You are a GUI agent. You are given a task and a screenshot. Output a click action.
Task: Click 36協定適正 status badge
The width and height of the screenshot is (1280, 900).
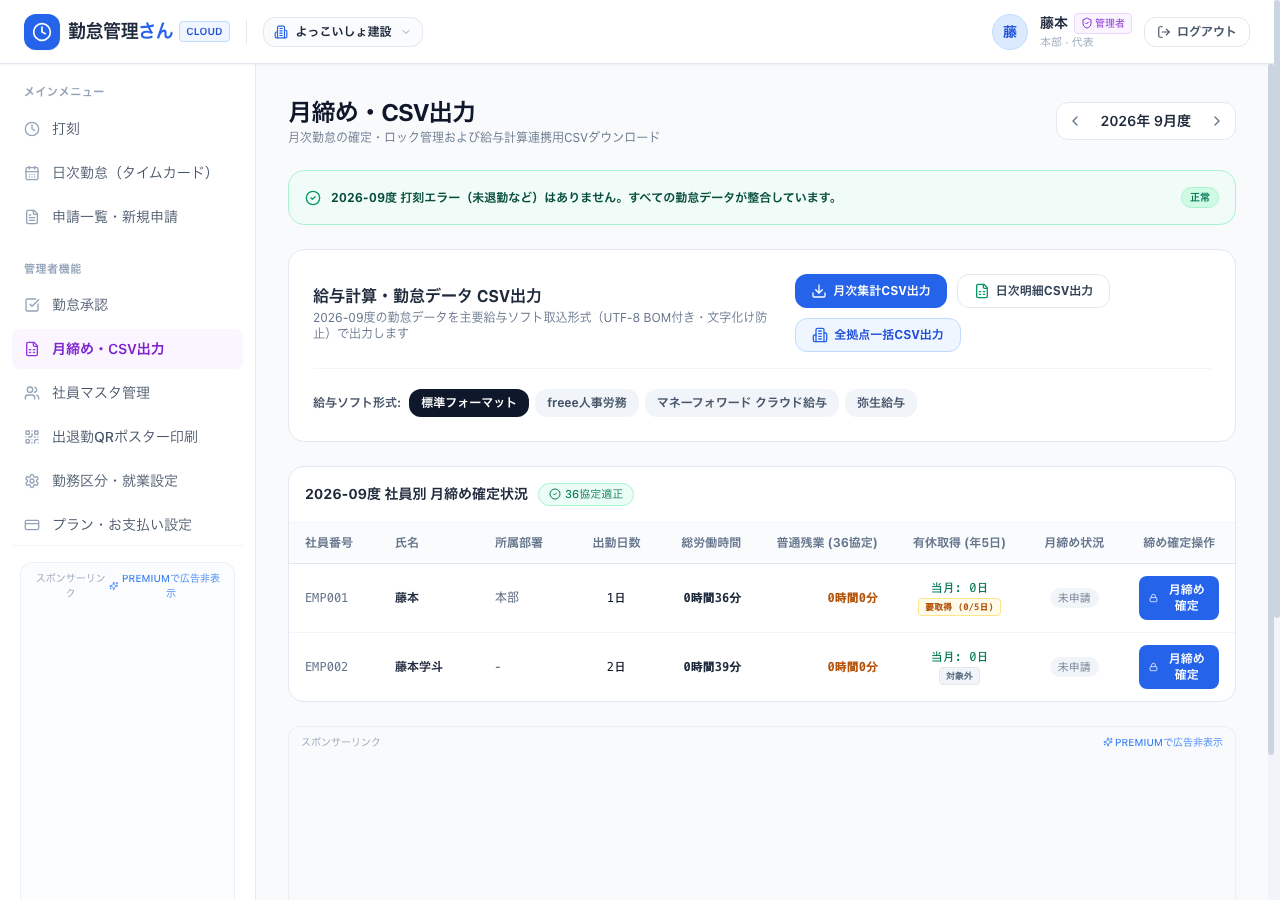point(586,494)
